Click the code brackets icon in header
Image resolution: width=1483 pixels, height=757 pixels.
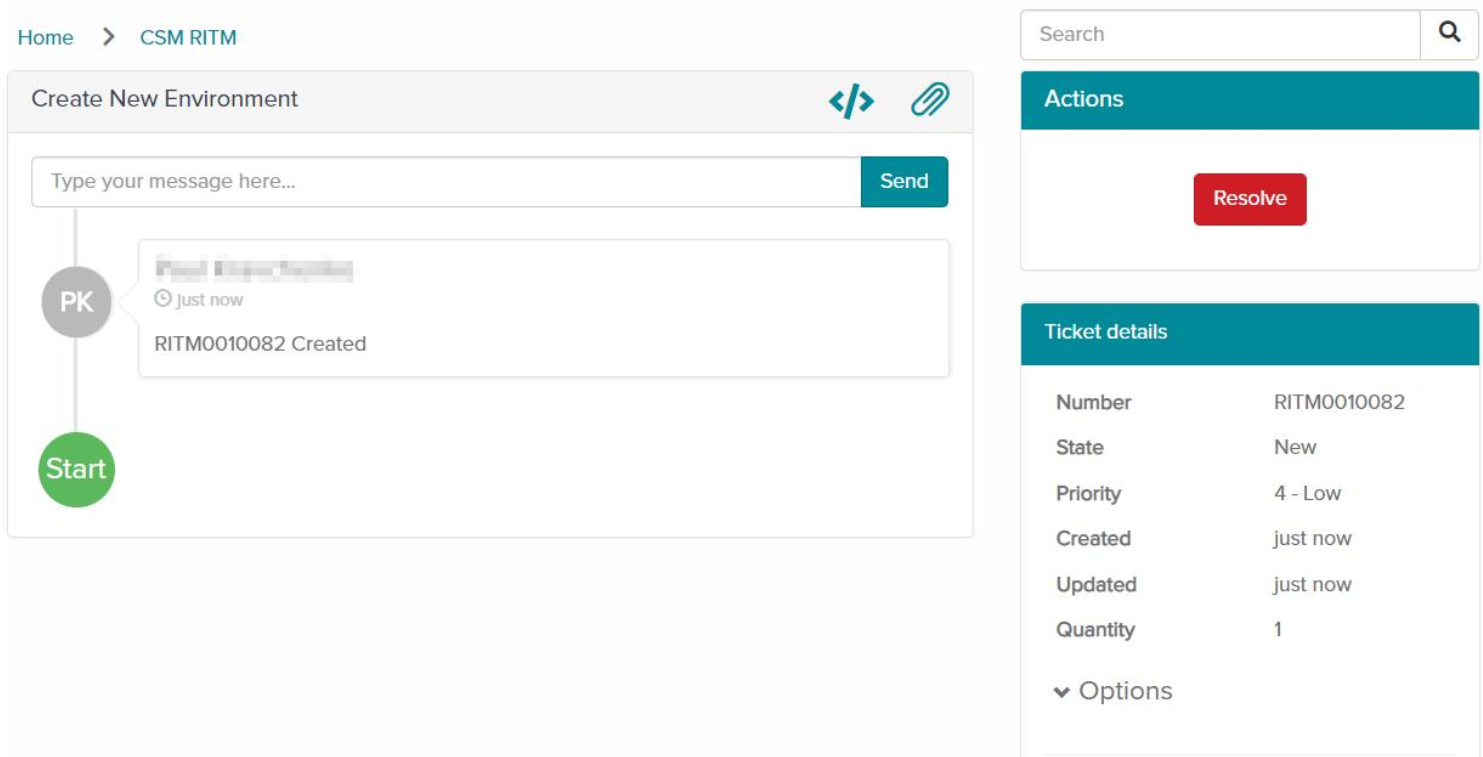[x=851, y=101]
